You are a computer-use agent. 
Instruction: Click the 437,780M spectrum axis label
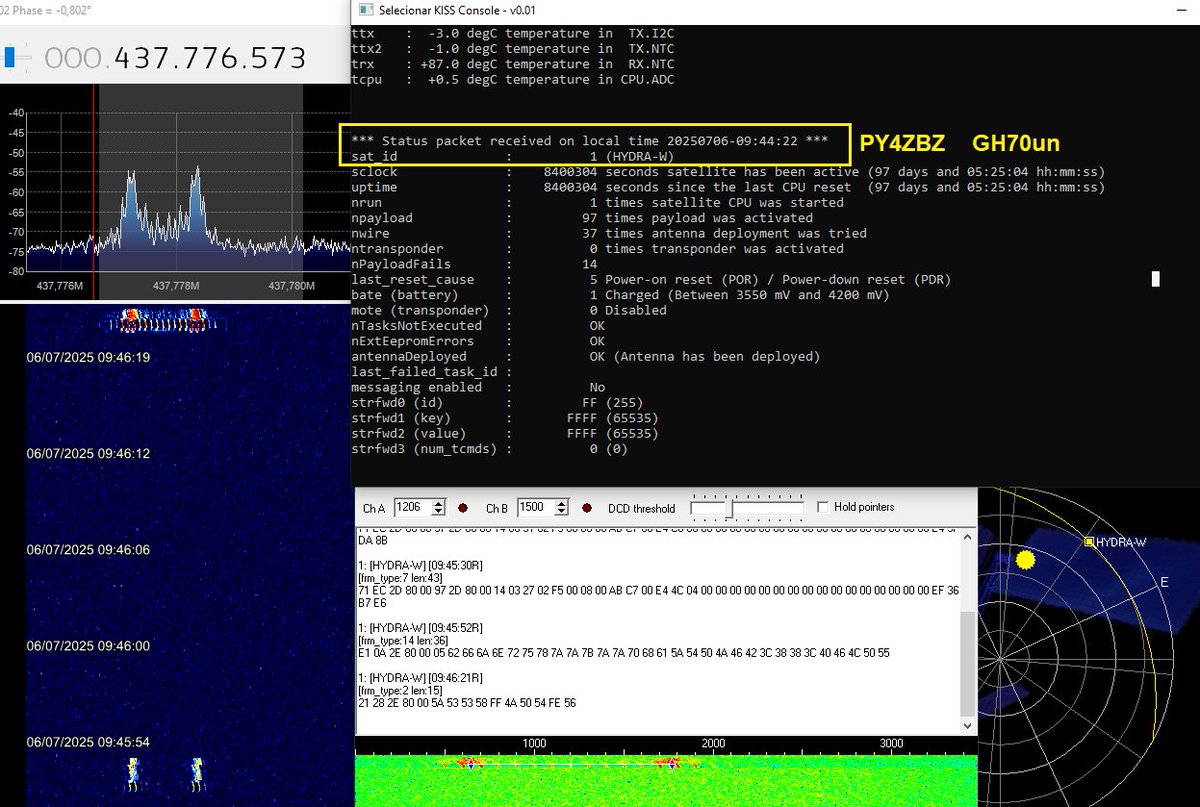click(292, 286)
